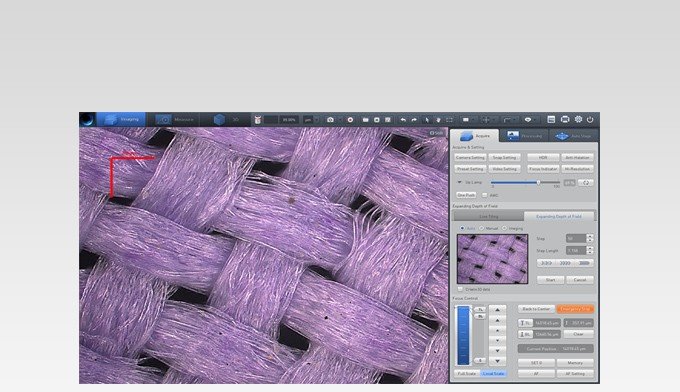Select the Manual radio button
The image size is (680, 392).
pyautogui.click(x=481, y=228)
